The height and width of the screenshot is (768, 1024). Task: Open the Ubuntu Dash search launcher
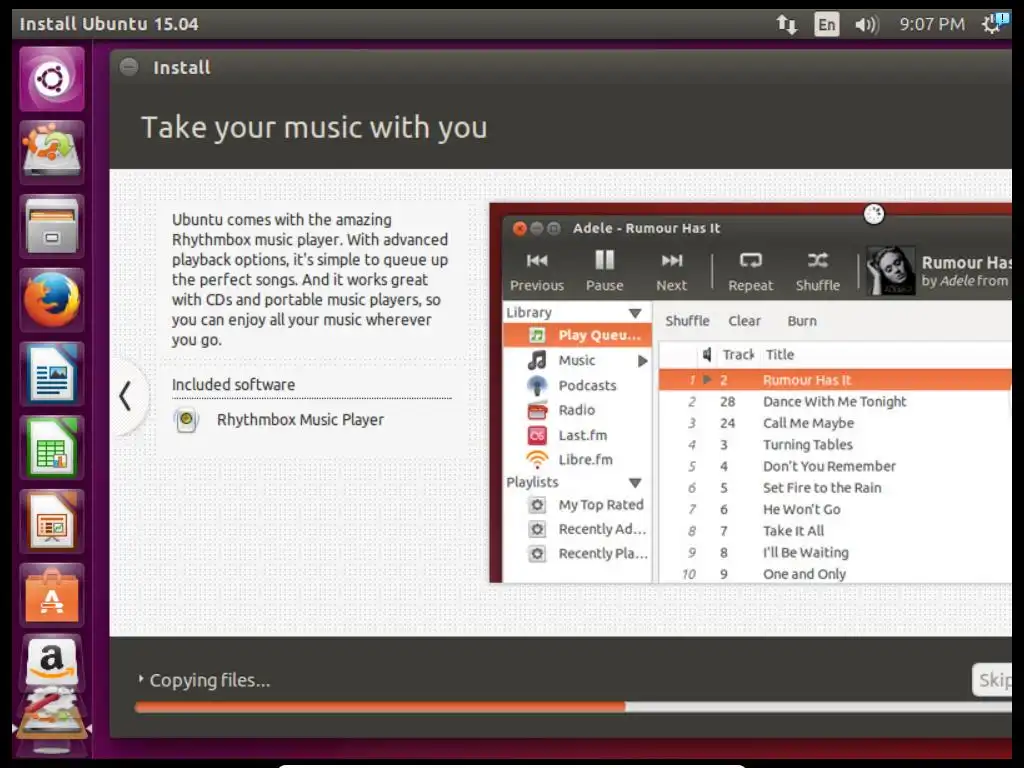pos(52,79)
